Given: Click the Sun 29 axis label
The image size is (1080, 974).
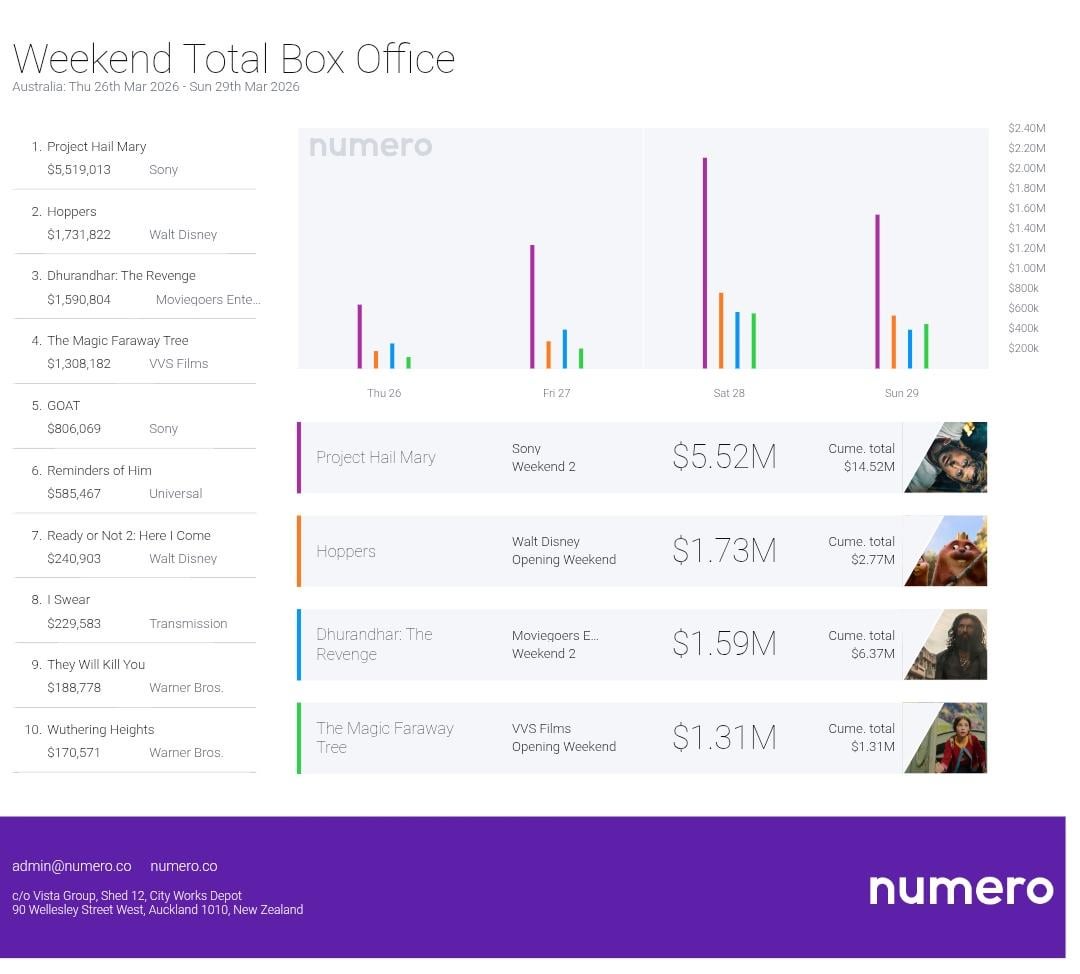Looking at the screenshot, I should pyautogui.click(x=901, y=393).
